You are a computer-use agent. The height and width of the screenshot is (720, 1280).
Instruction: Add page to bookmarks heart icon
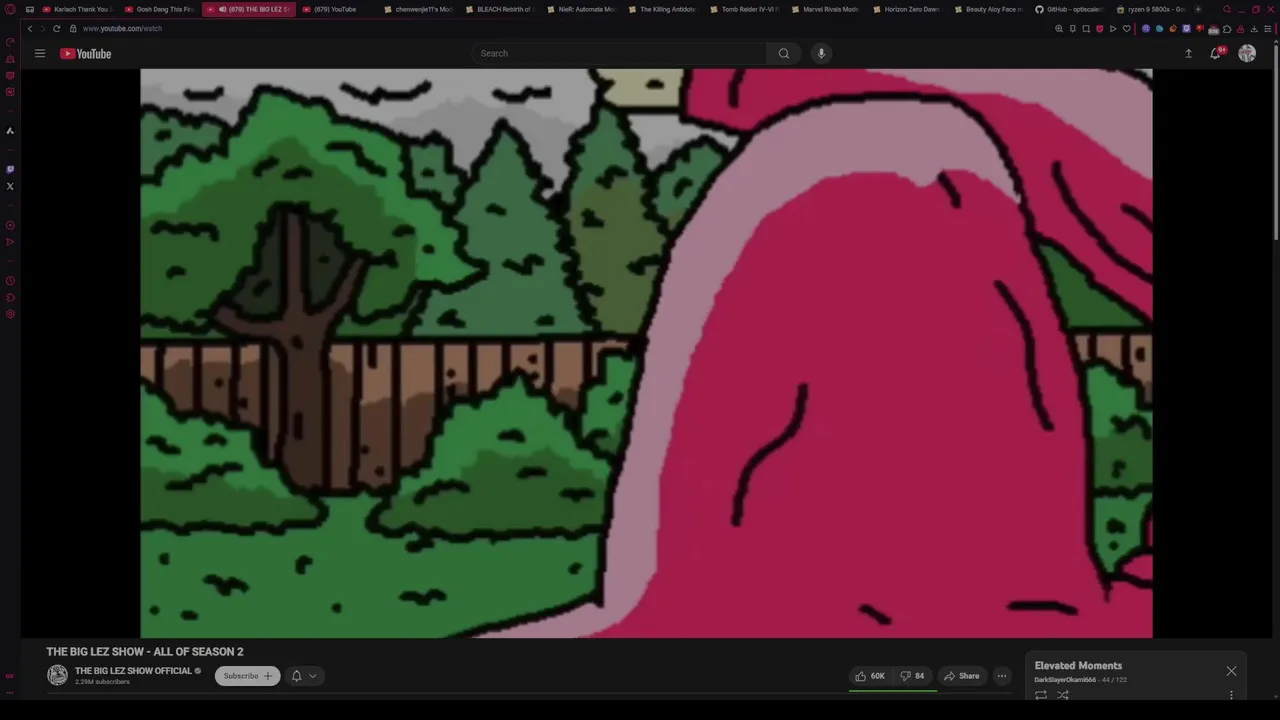pyautogui.click(x=1126, y=28)
